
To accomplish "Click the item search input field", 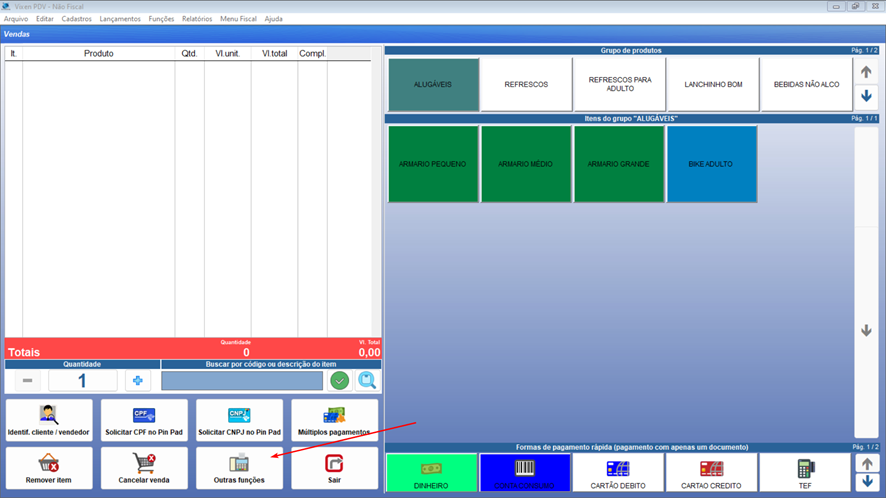I will 242,381.
